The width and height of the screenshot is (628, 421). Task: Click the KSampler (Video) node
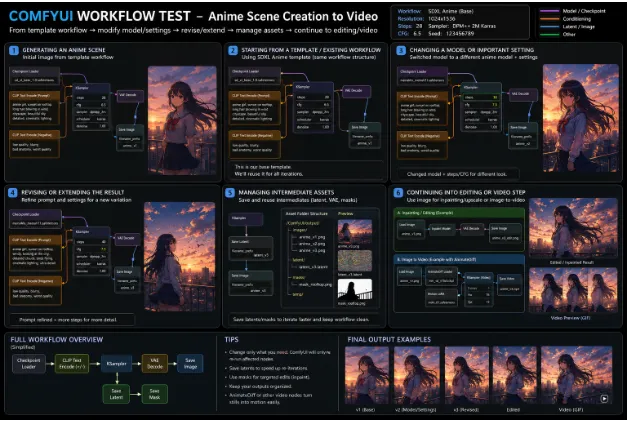478,289
